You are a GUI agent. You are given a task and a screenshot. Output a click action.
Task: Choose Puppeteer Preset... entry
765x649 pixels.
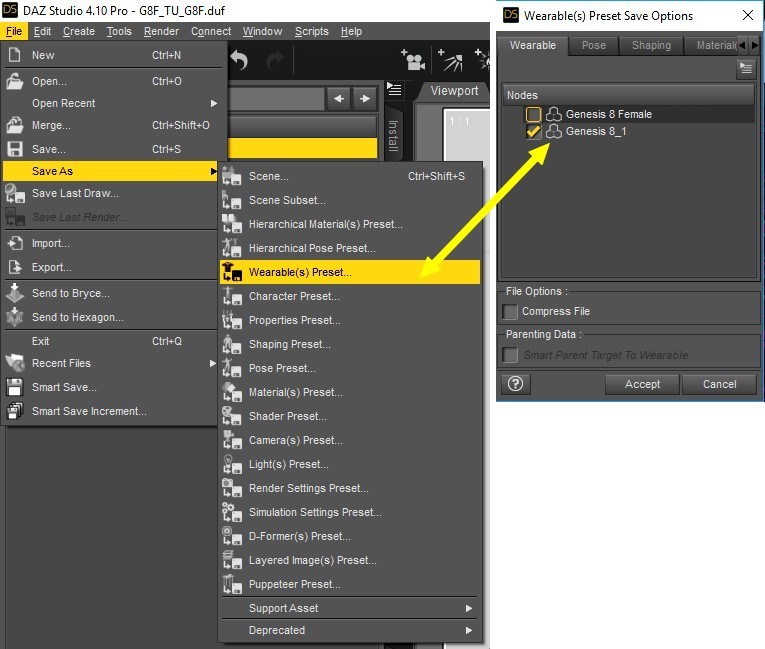[x=350, y=584]
